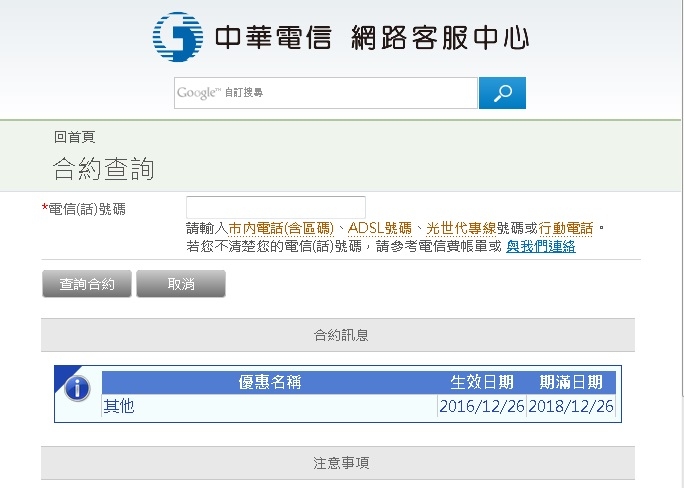Click the 中華電信 網路客服中心 title text
This screenshot has width=684, height=488.
372,38
